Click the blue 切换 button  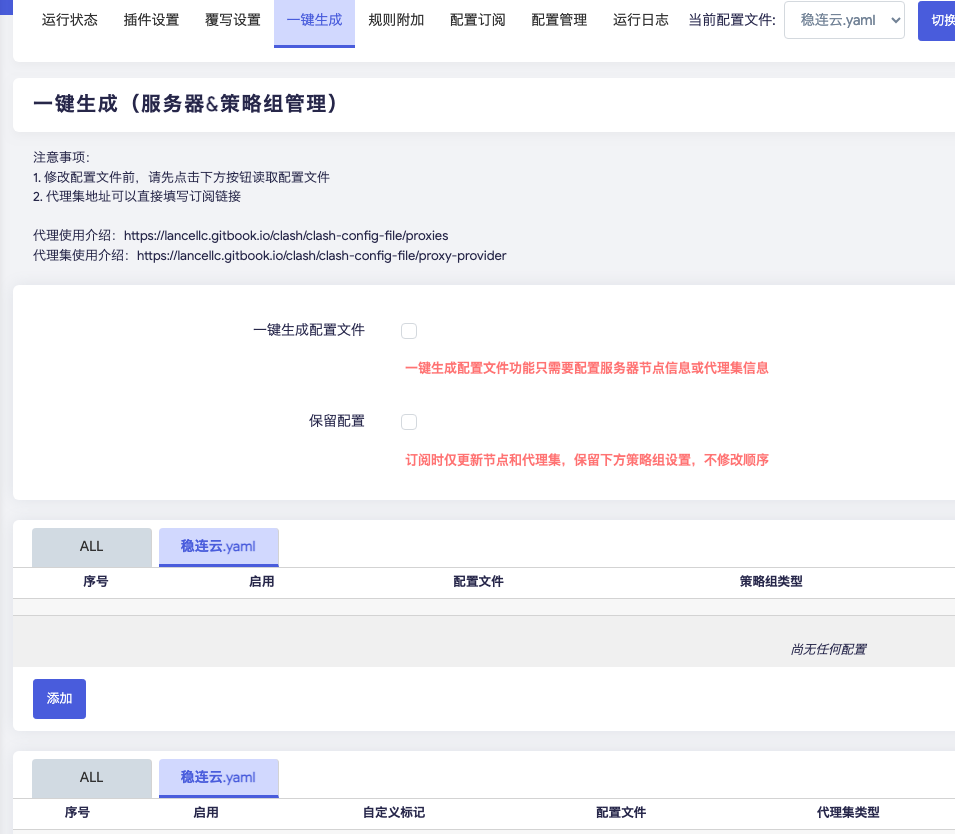938,20
